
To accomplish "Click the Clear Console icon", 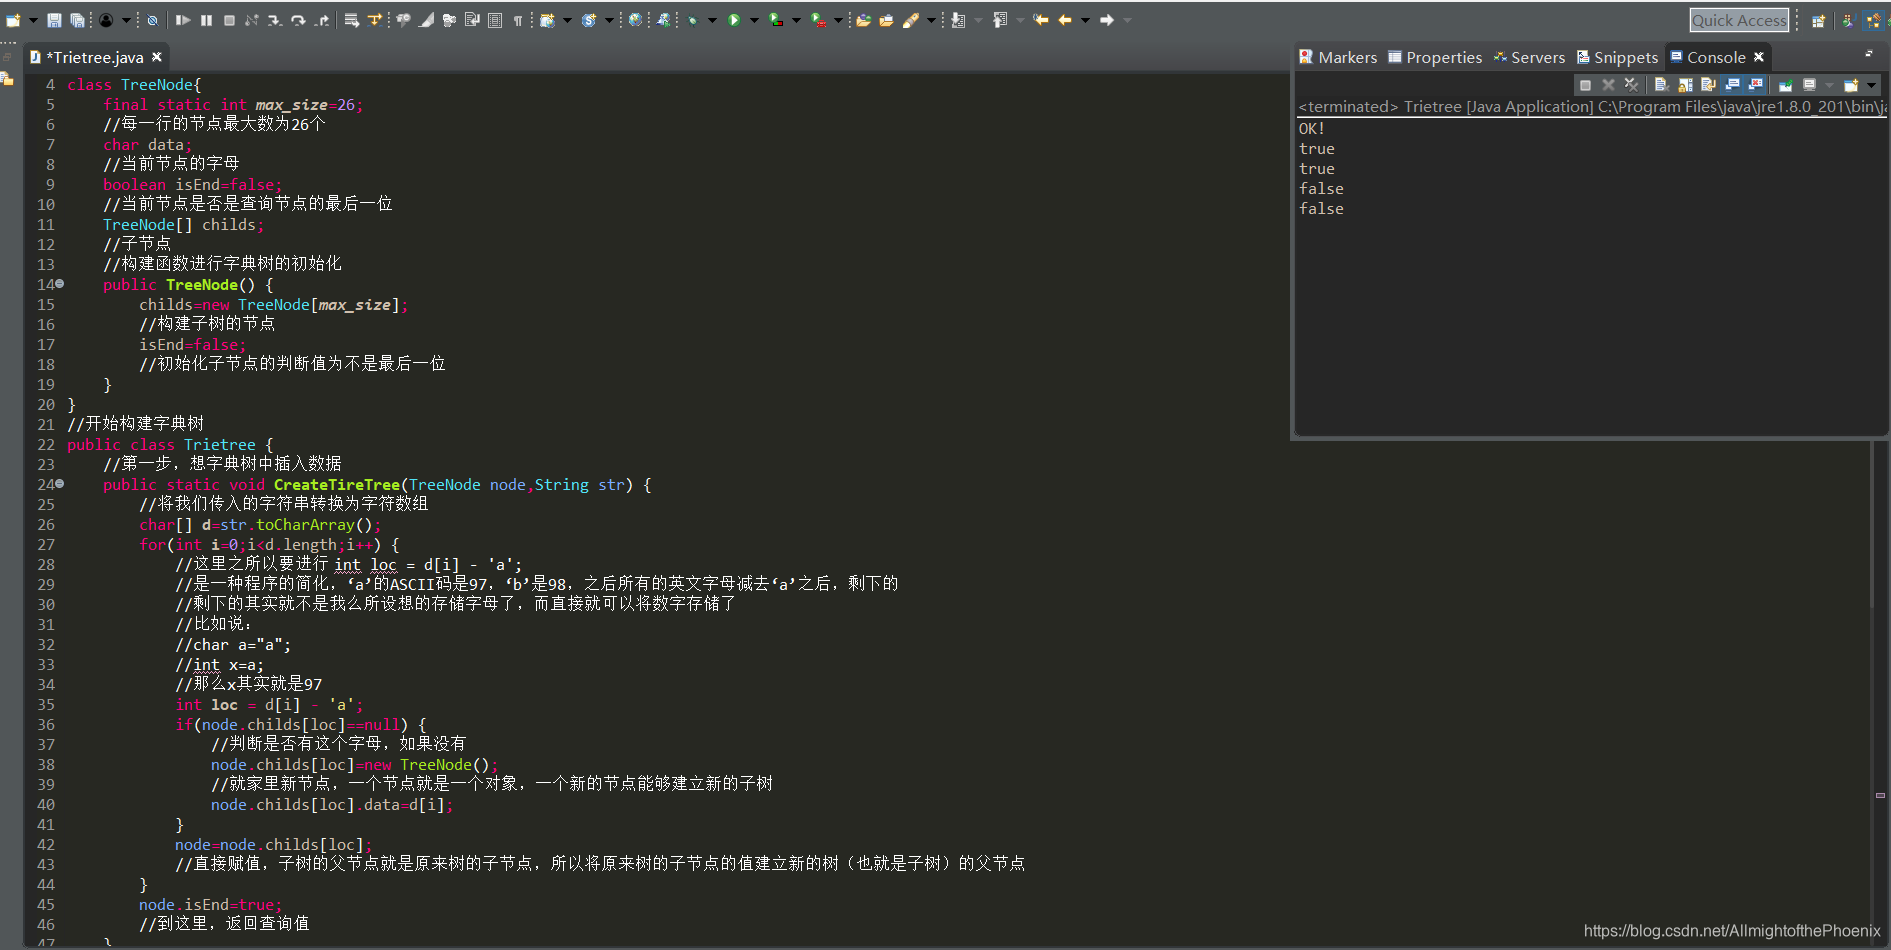I will pyautogui.click(x=1662, y=85).
